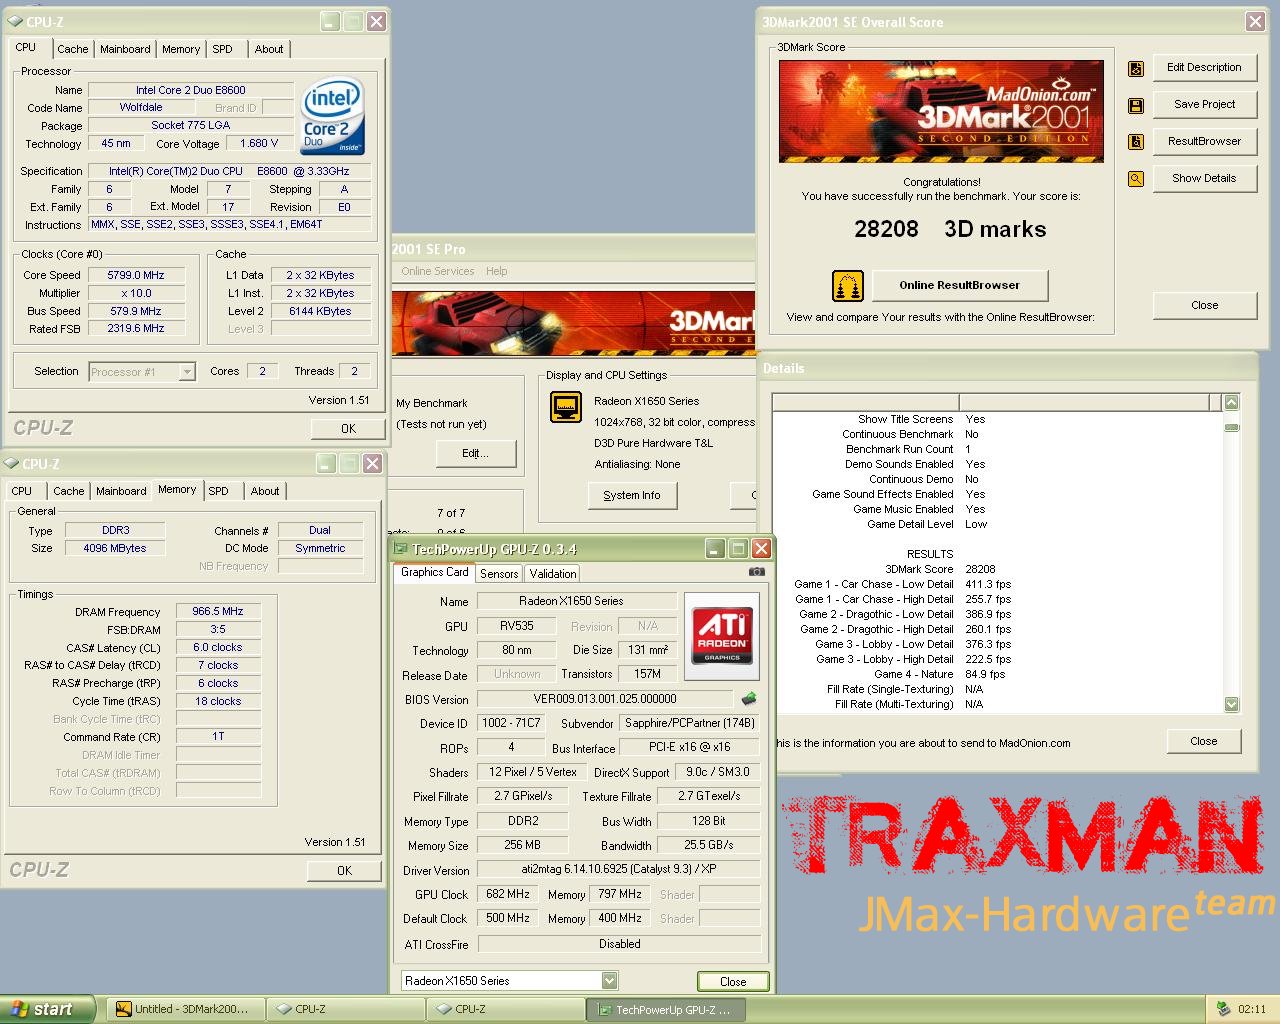Click the Bandwidth 25.5 GB/s field
1280x1024 pixels.
(x=708, y=846)
